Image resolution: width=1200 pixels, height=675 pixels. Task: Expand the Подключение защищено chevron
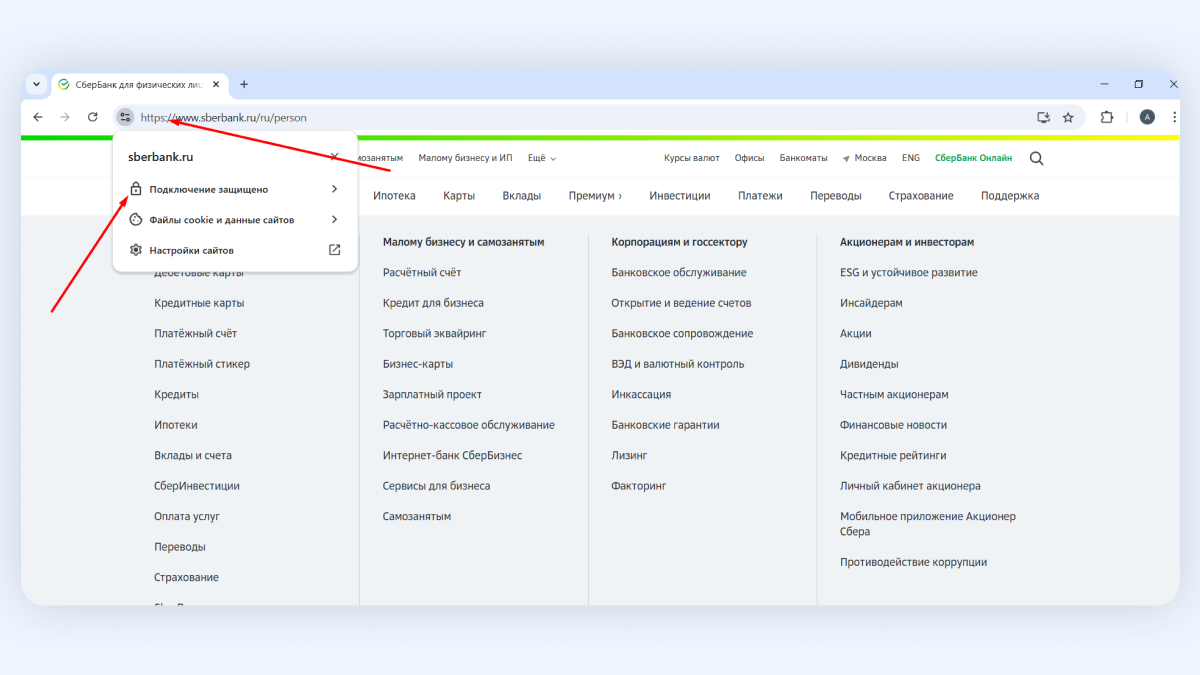[335, 189]
